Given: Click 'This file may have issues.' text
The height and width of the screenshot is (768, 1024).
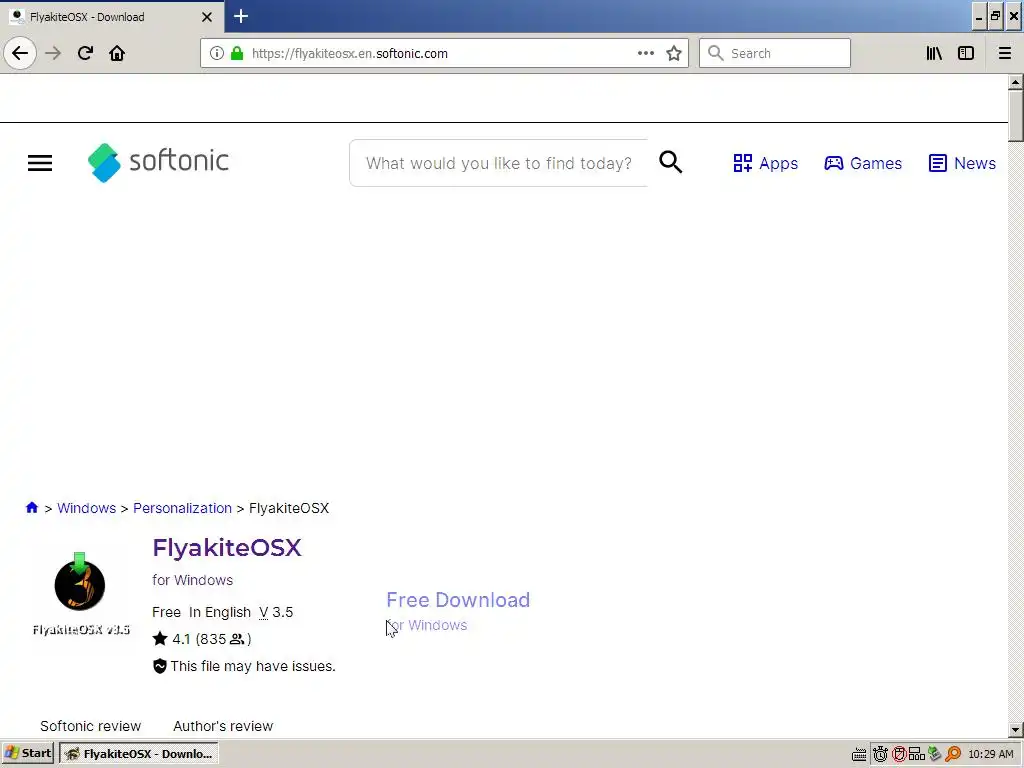Looking at the screenshot, I should [253, 666].
